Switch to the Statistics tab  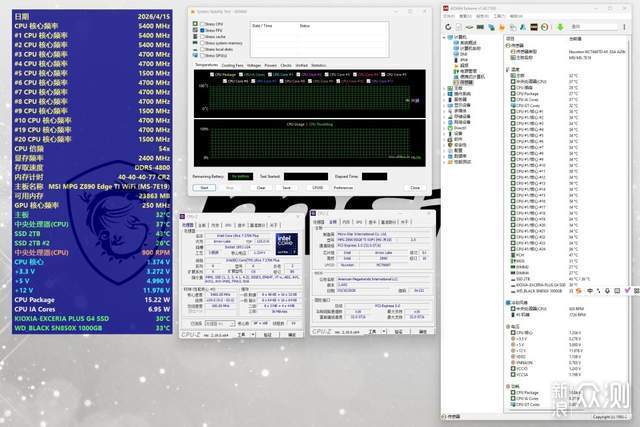pos(319,65)
